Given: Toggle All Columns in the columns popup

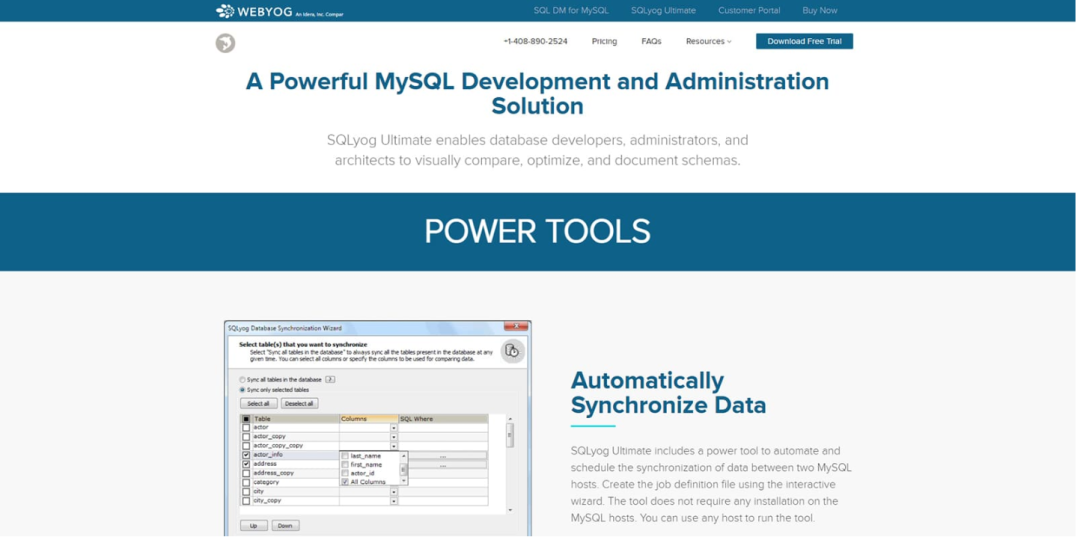Looking at the screenshot, I should click(345, 482).
